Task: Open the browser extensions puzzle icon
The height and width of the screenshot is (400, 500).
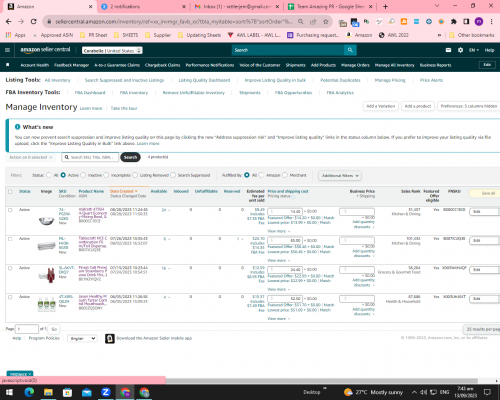Action: pyautogui.click(x=453, y=22)
